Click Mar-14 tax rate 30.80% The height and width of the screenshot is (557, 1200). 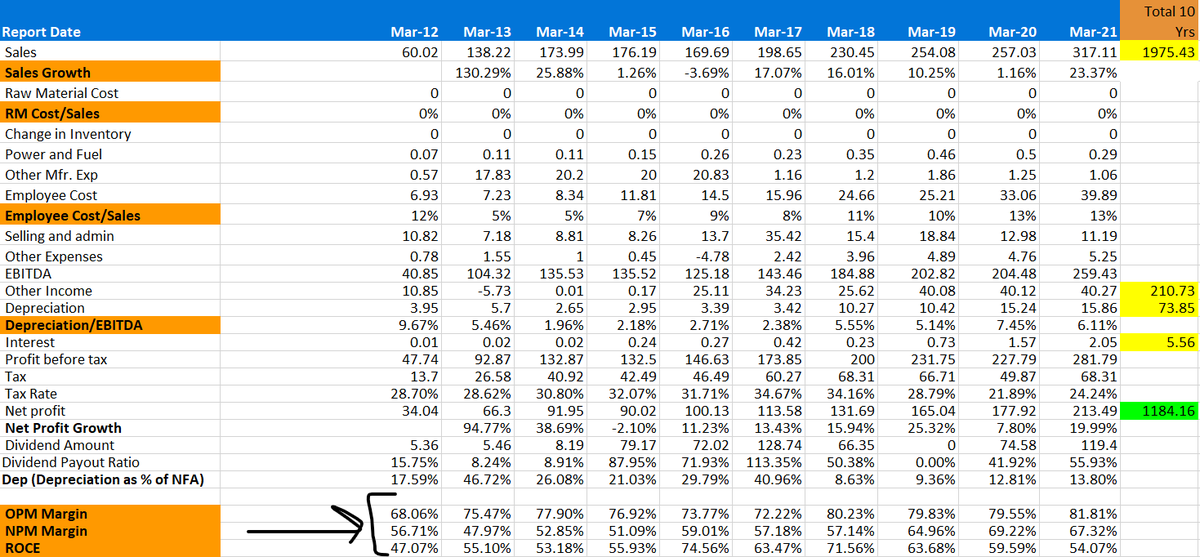[561, 393]
